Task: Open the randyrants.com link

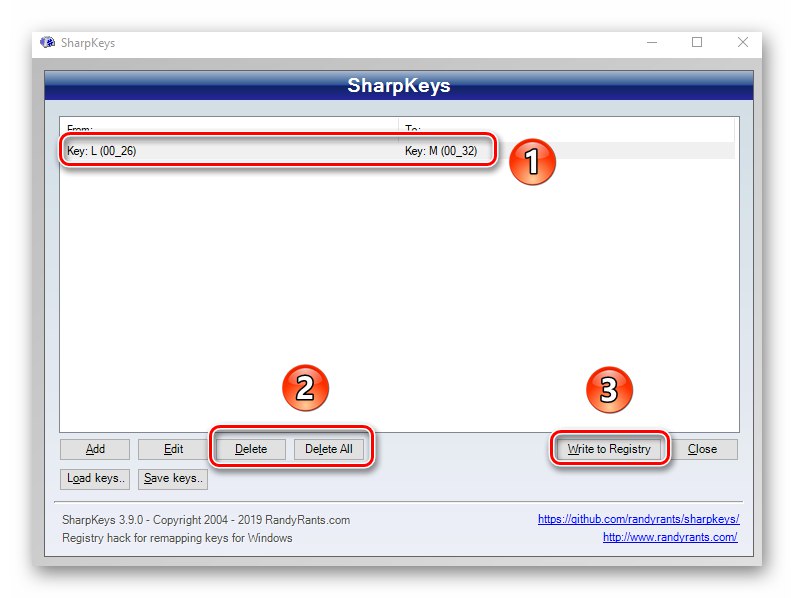Action: [x=670, y=537]
